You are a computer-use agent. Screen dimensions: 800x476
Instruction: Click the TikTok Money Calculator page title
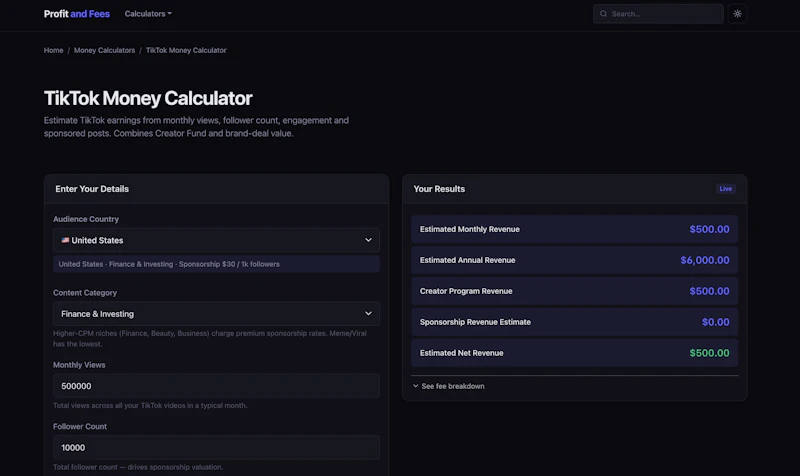148,98
